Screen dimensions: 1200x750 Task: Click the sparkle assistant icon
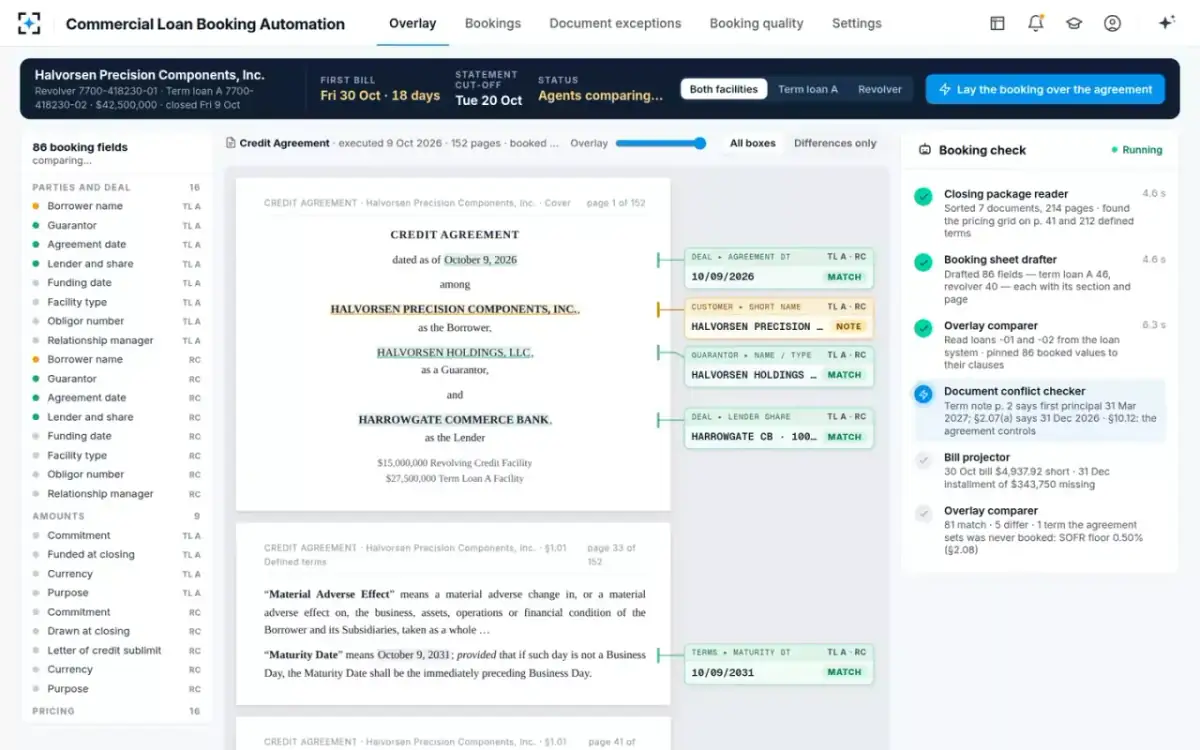[x=1166, y=23]
